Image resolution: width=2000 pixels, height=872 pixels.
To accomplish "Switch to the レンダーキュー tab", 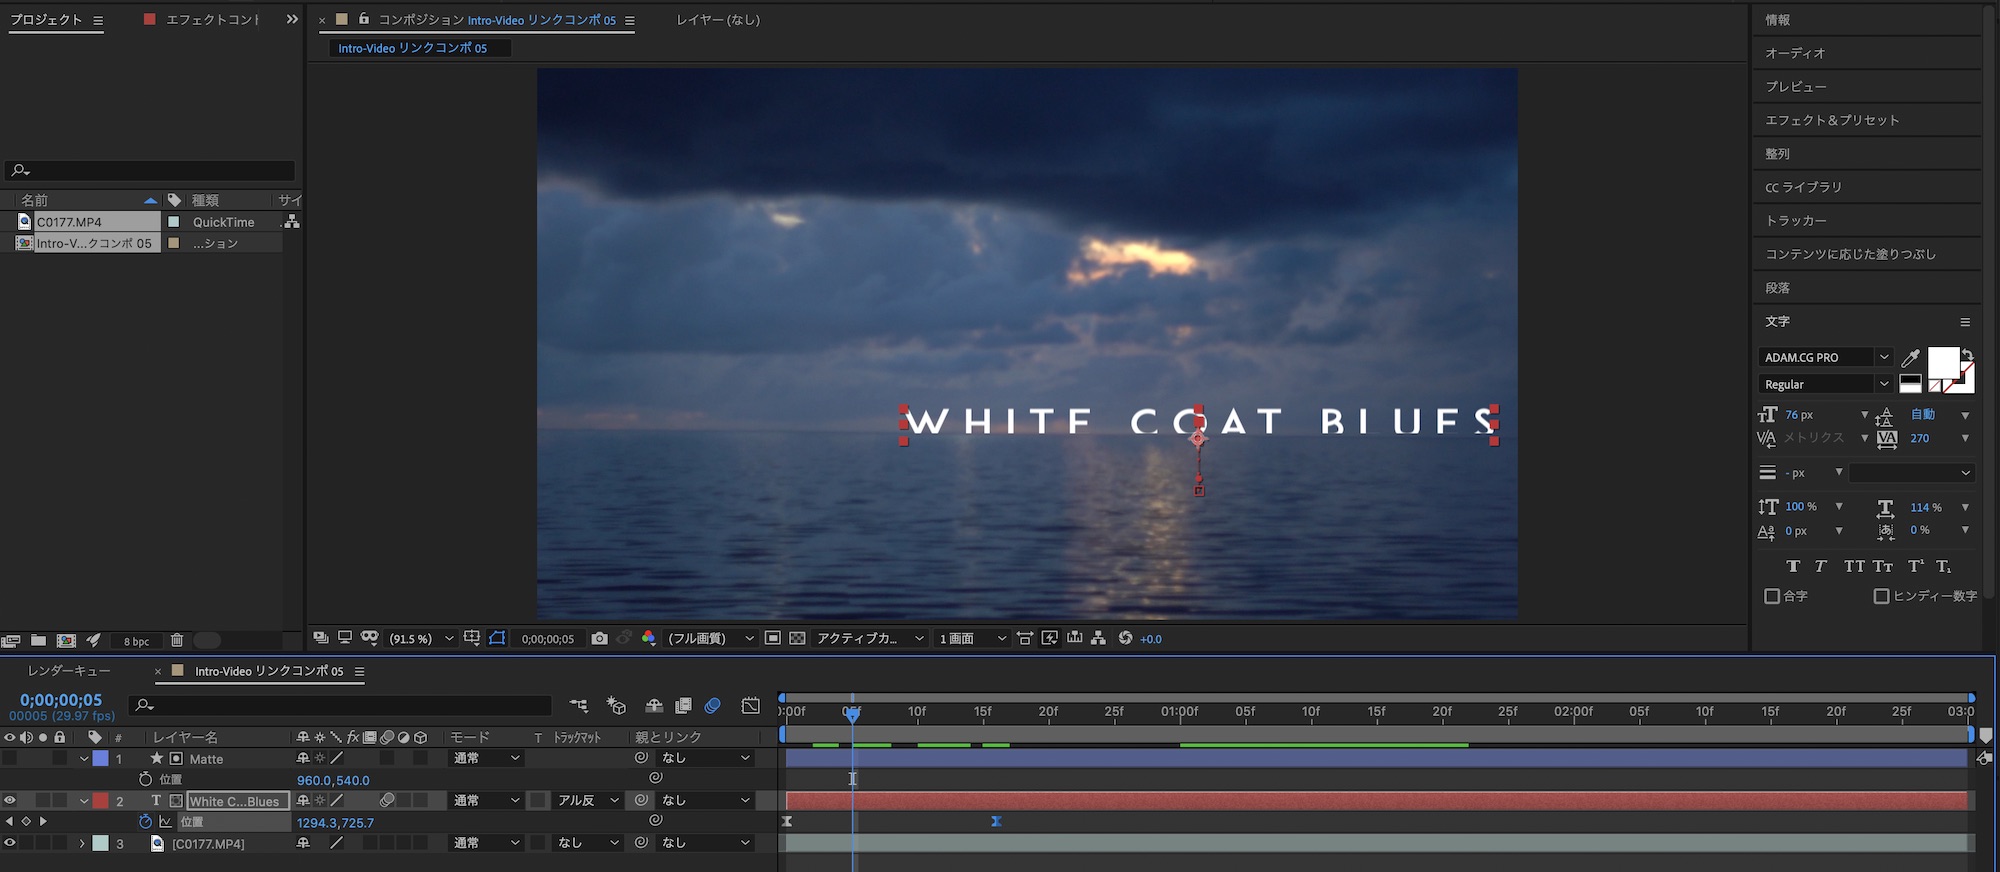I will tap(69, 671).
